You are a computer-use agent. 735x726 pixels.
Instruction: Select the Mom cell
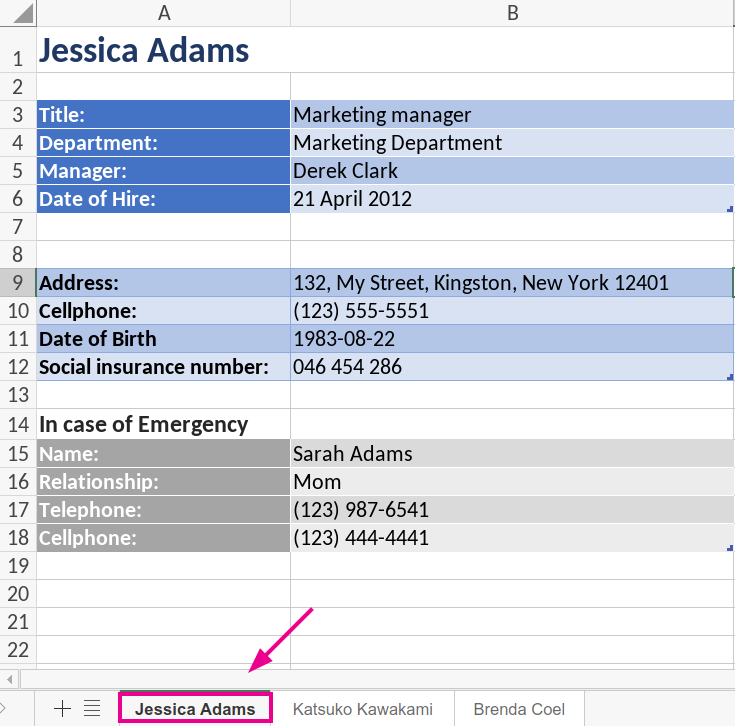[512, 481]
